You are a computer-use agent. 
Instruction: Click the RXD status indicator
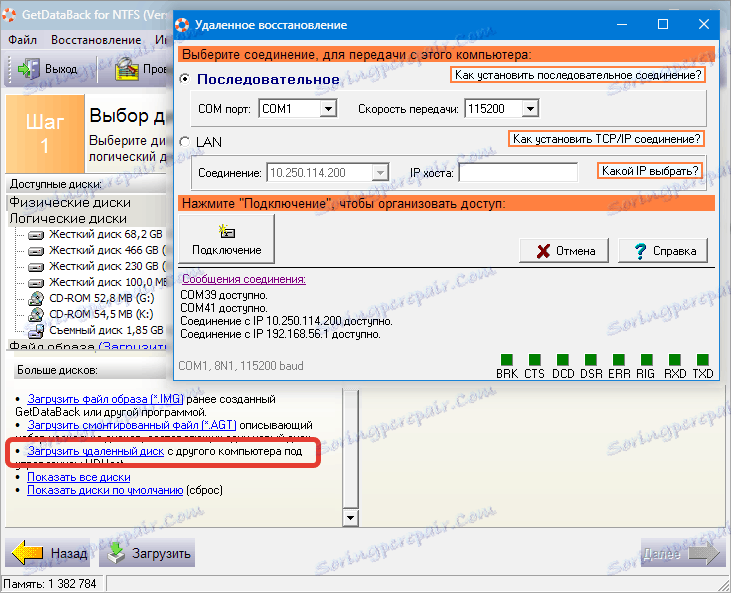tap(675, 359)
